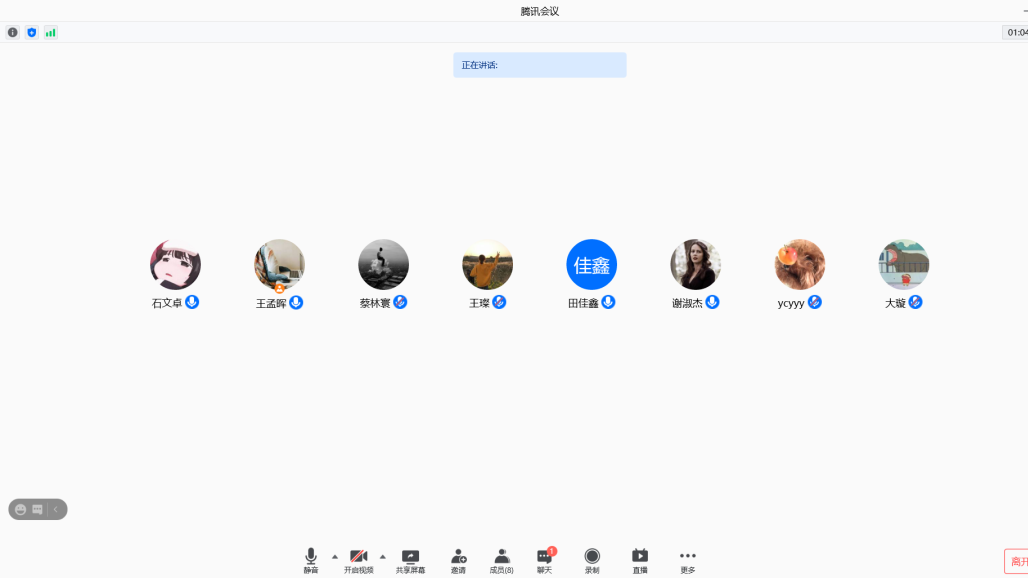Open 聊天 chat with unread badge

544,559
